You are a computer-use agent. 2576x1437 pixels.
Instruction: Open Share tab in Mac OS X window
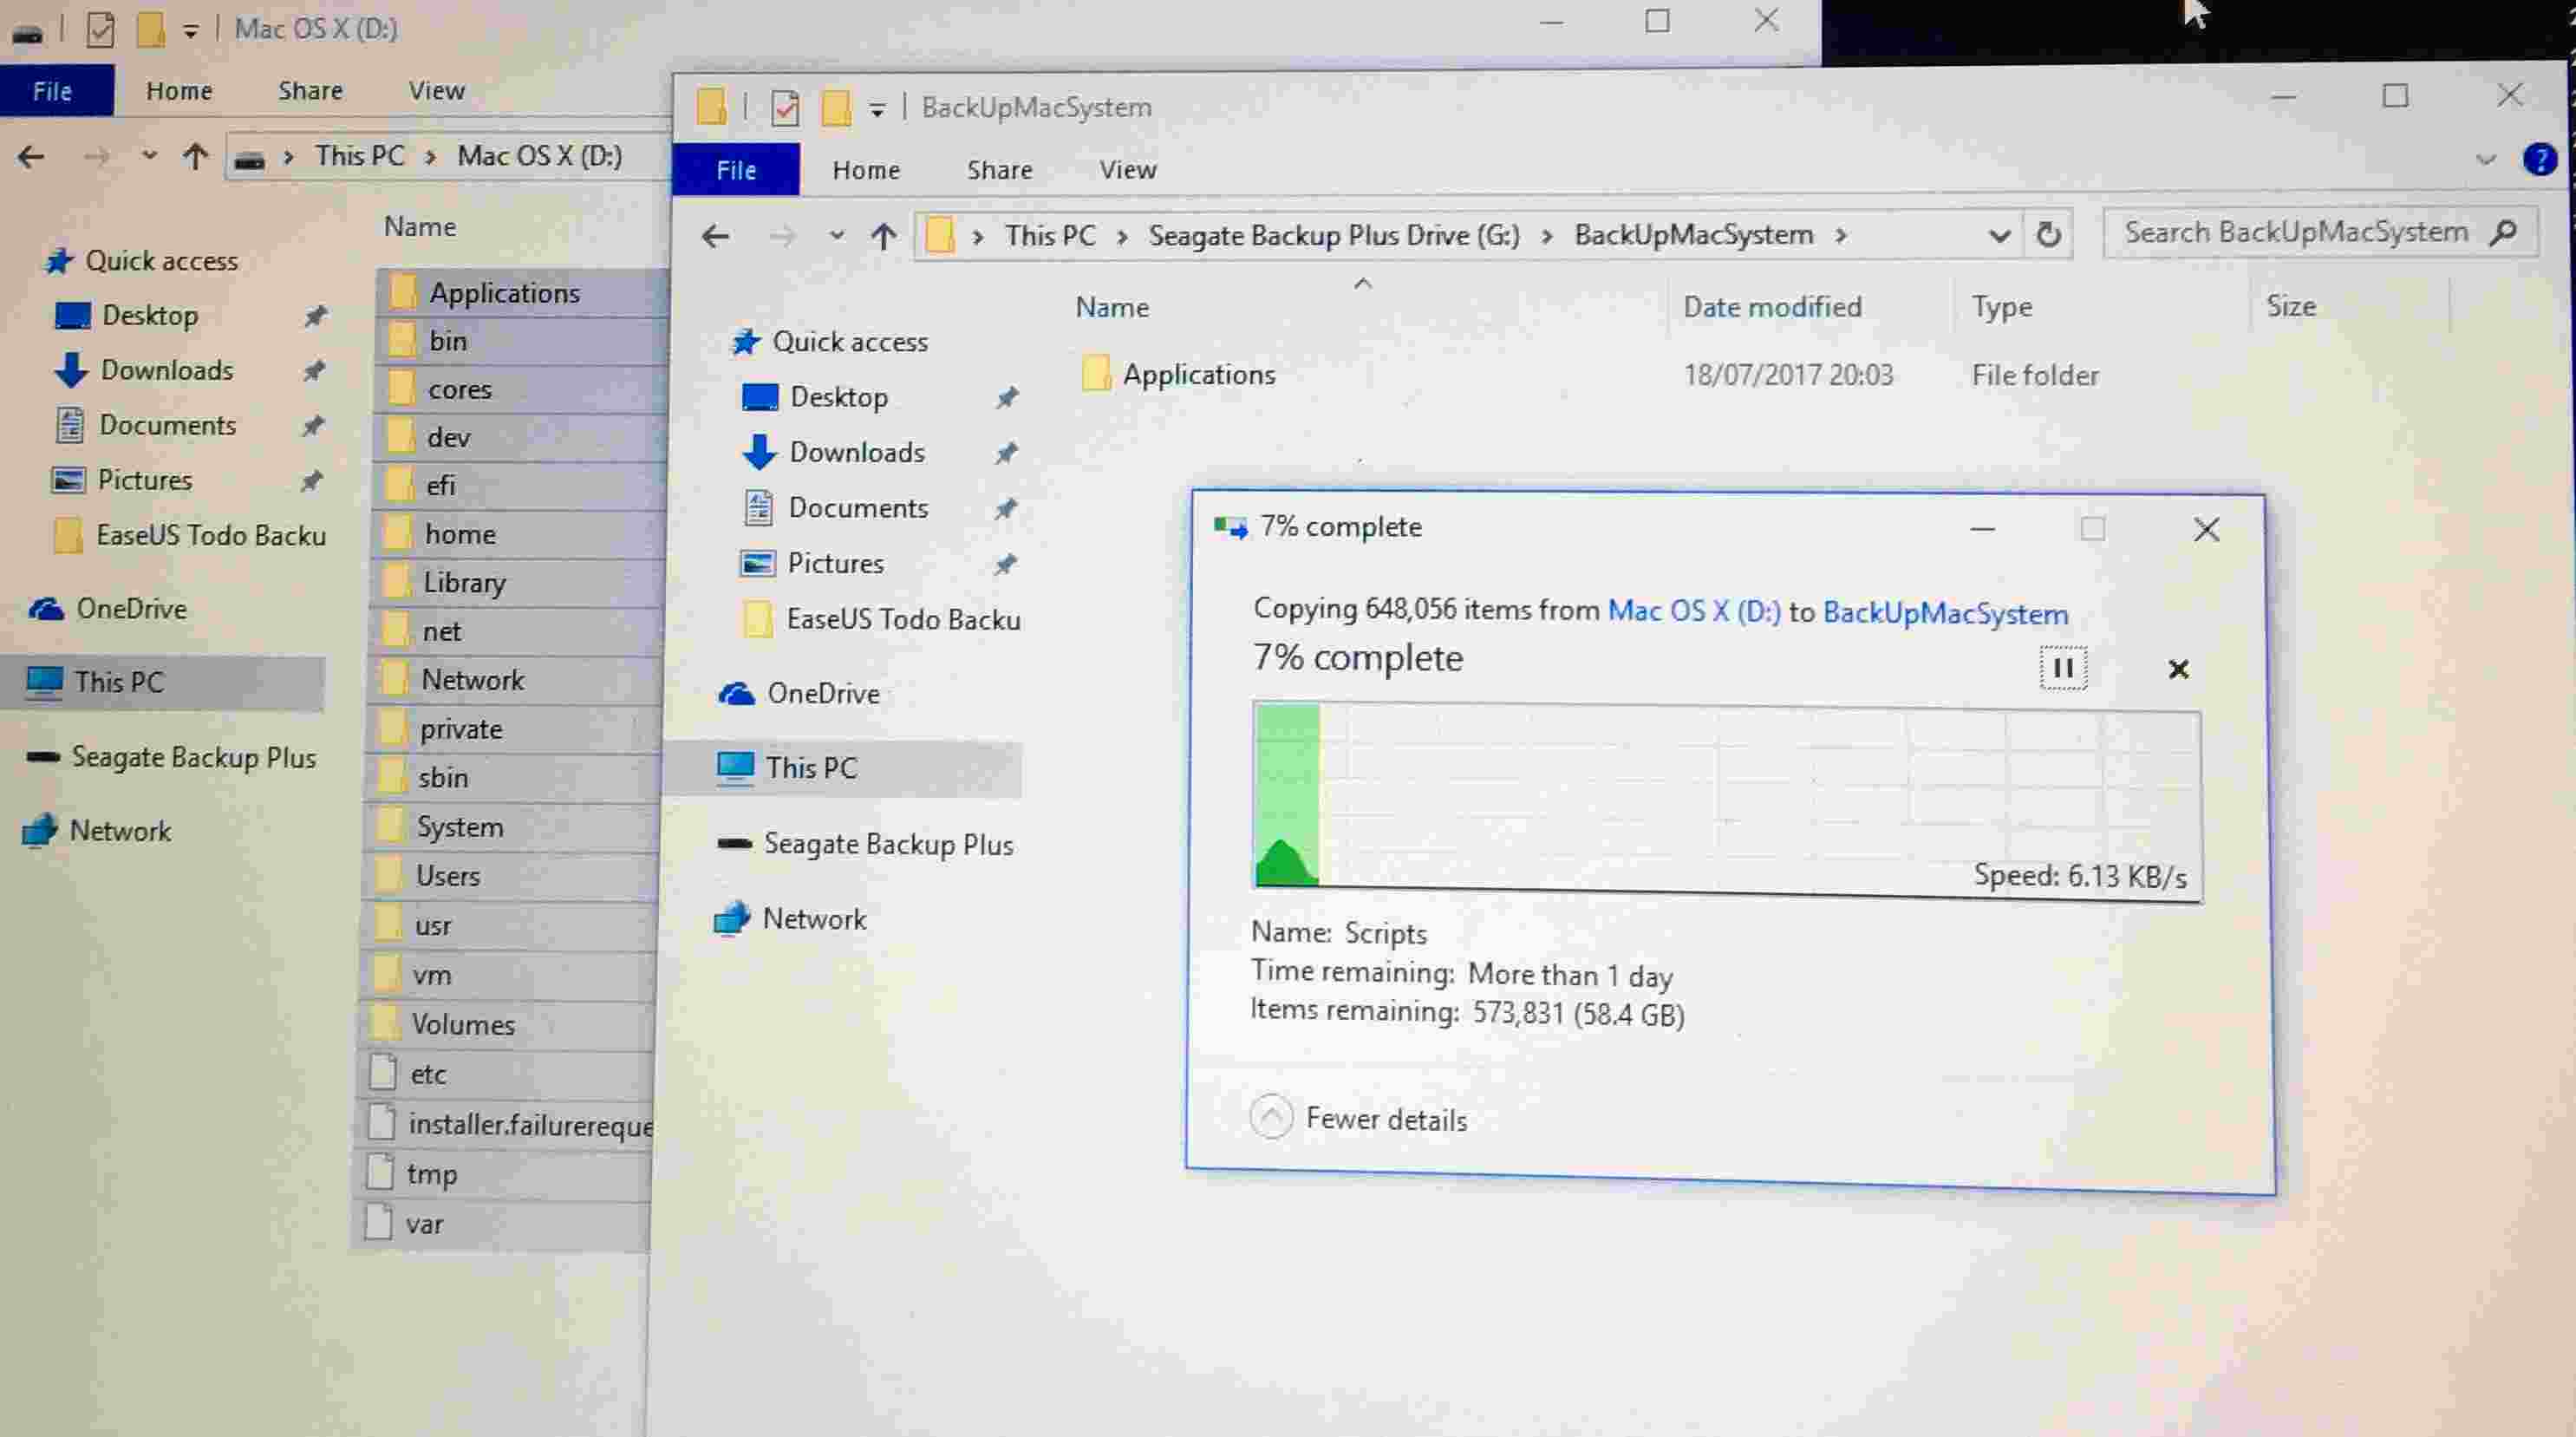click(310, 91)
